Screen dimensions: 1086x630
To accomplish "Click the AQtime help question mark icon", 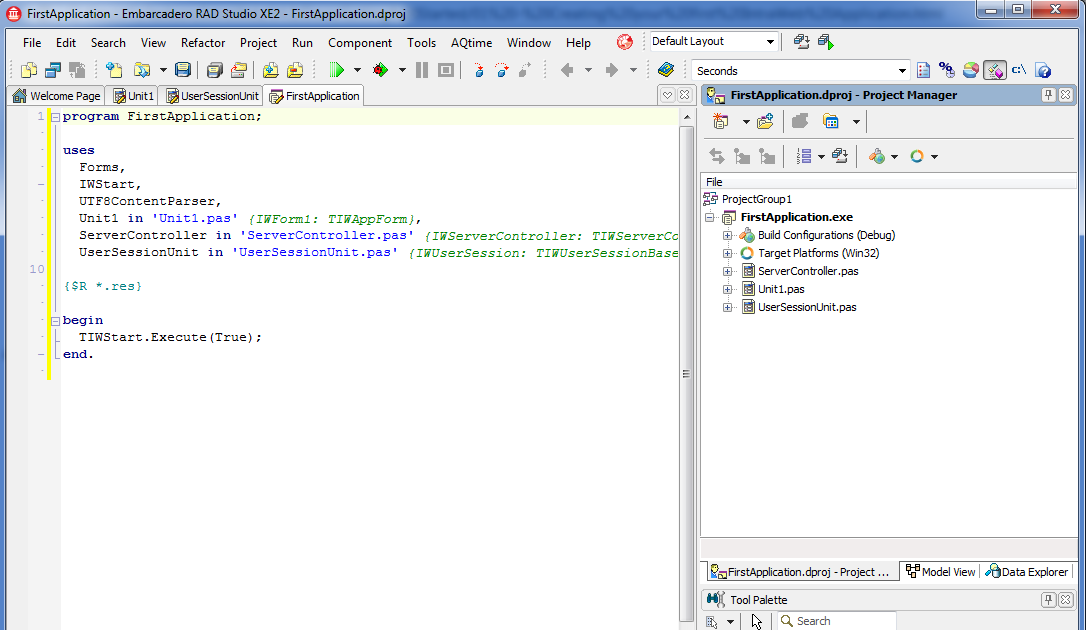I will point(1043,70).
